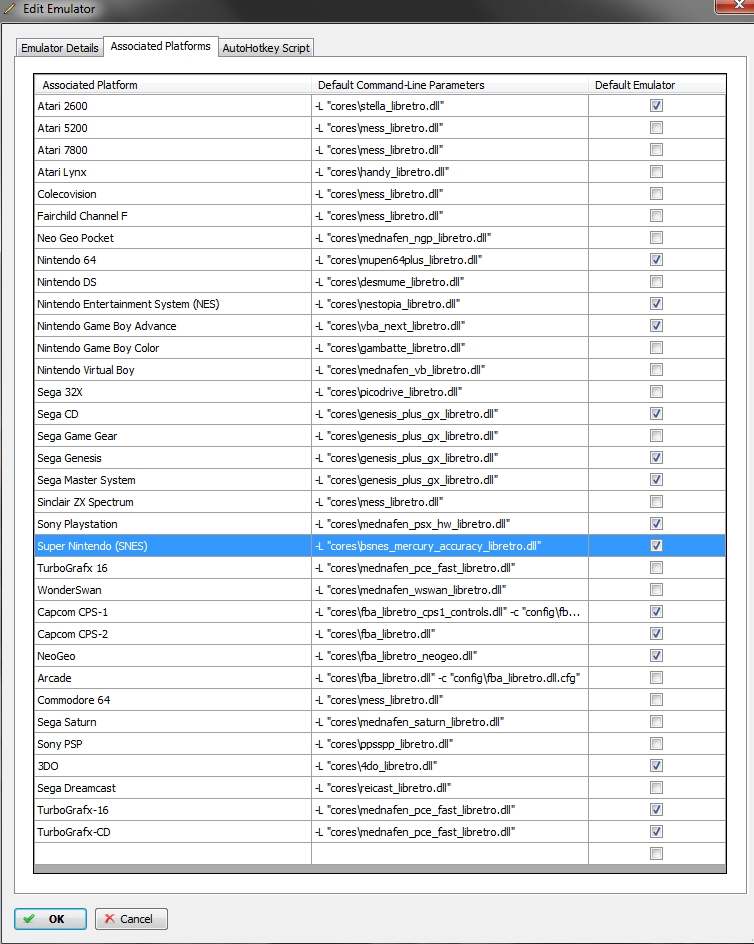This screenshot has height=944, width=754.
Task: Uncheck Default Emulator for Sega CD
Action: coord(656,414)
